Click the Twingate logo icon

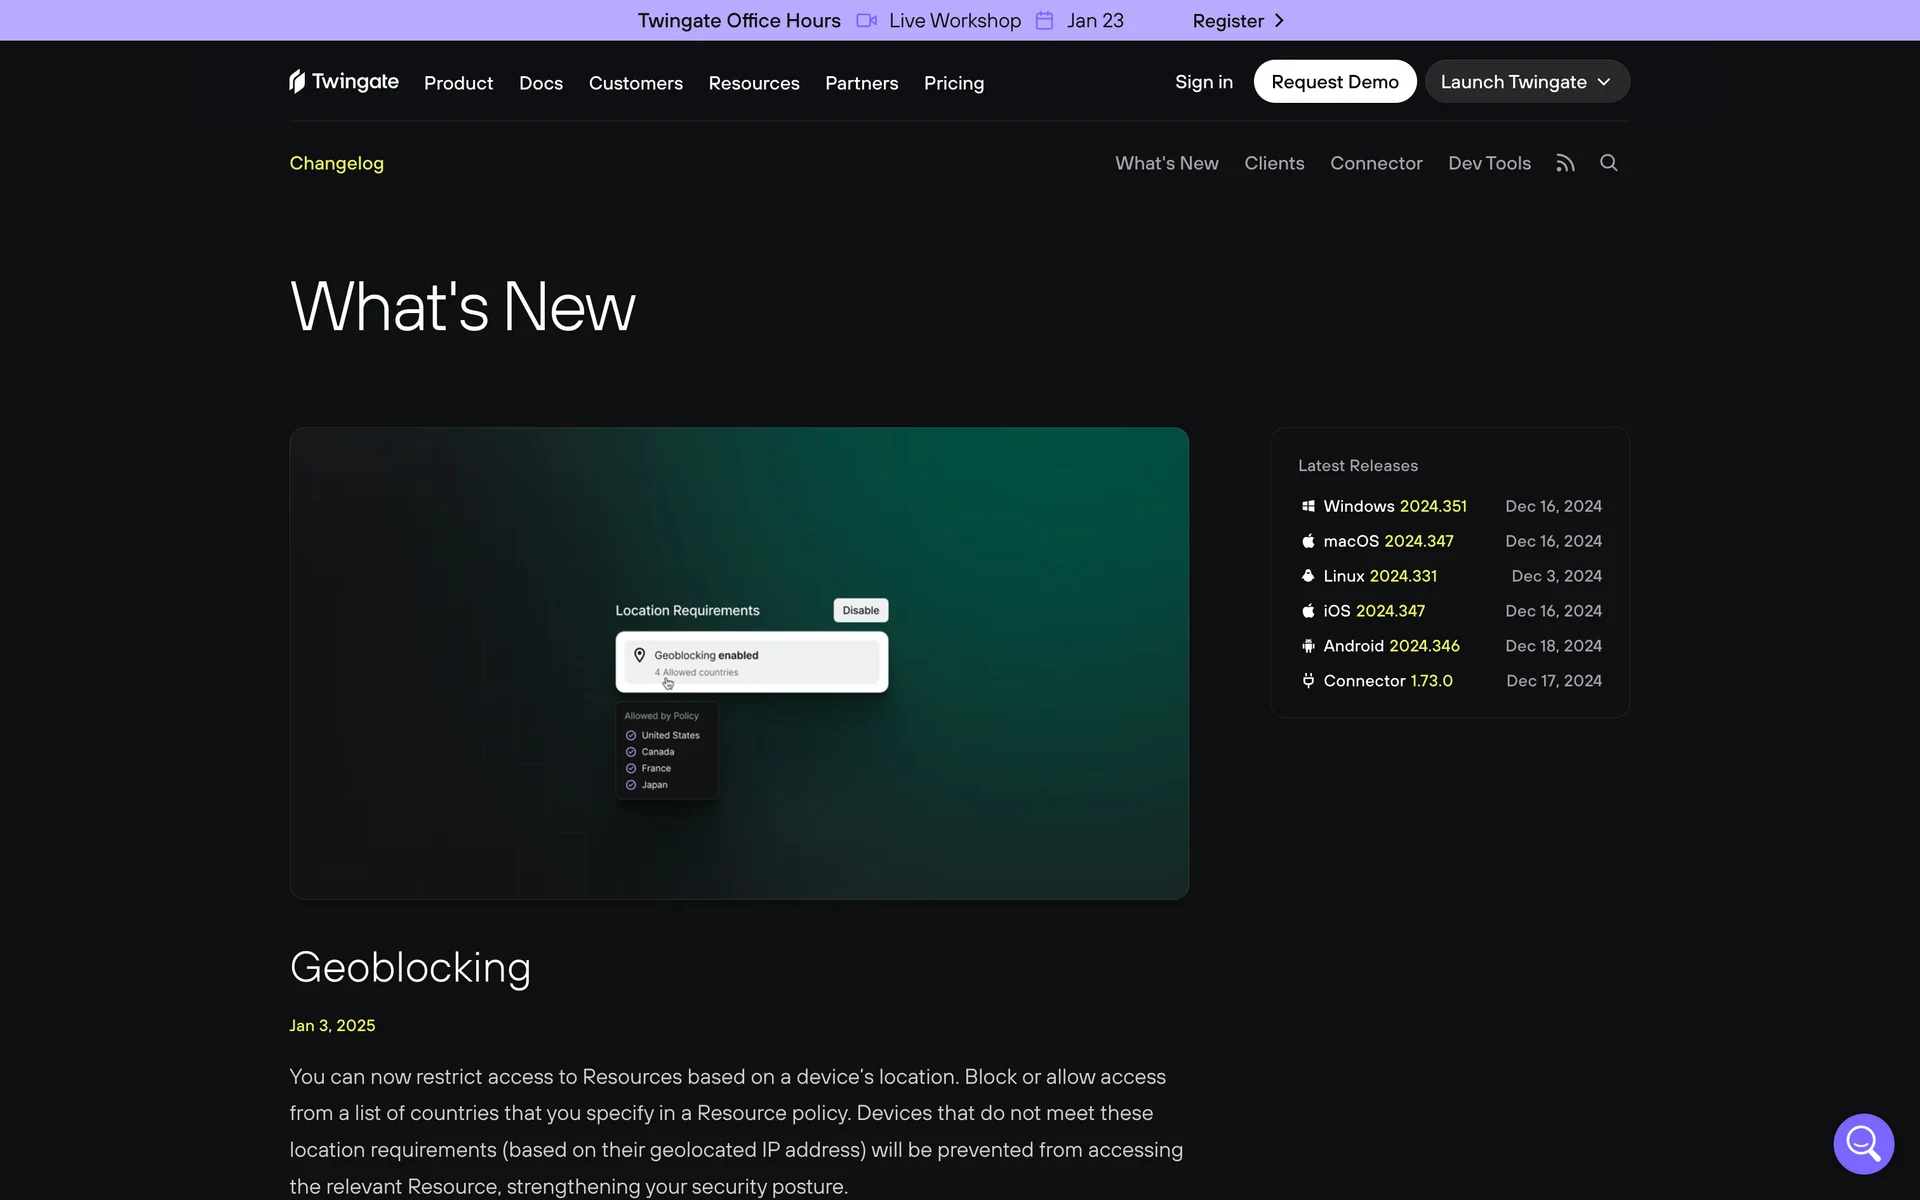click(x=297, y=81)
